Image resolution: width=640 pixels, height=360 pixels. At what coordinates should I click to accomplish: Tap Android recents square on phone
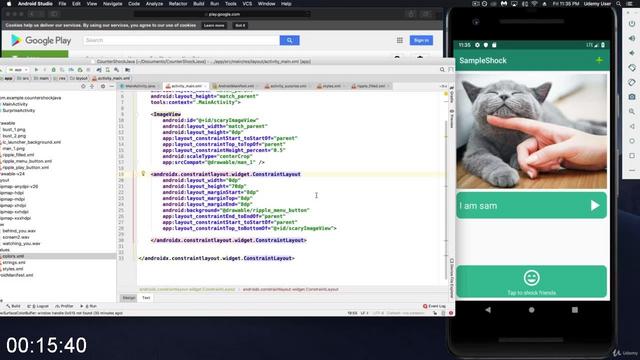tap(575, 310)
